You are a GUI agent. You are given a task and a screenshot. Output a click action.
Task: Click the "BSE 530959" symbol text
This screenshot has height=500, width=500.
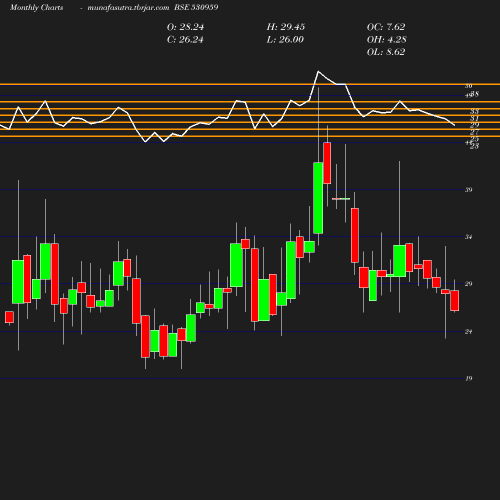pos(196,8)
